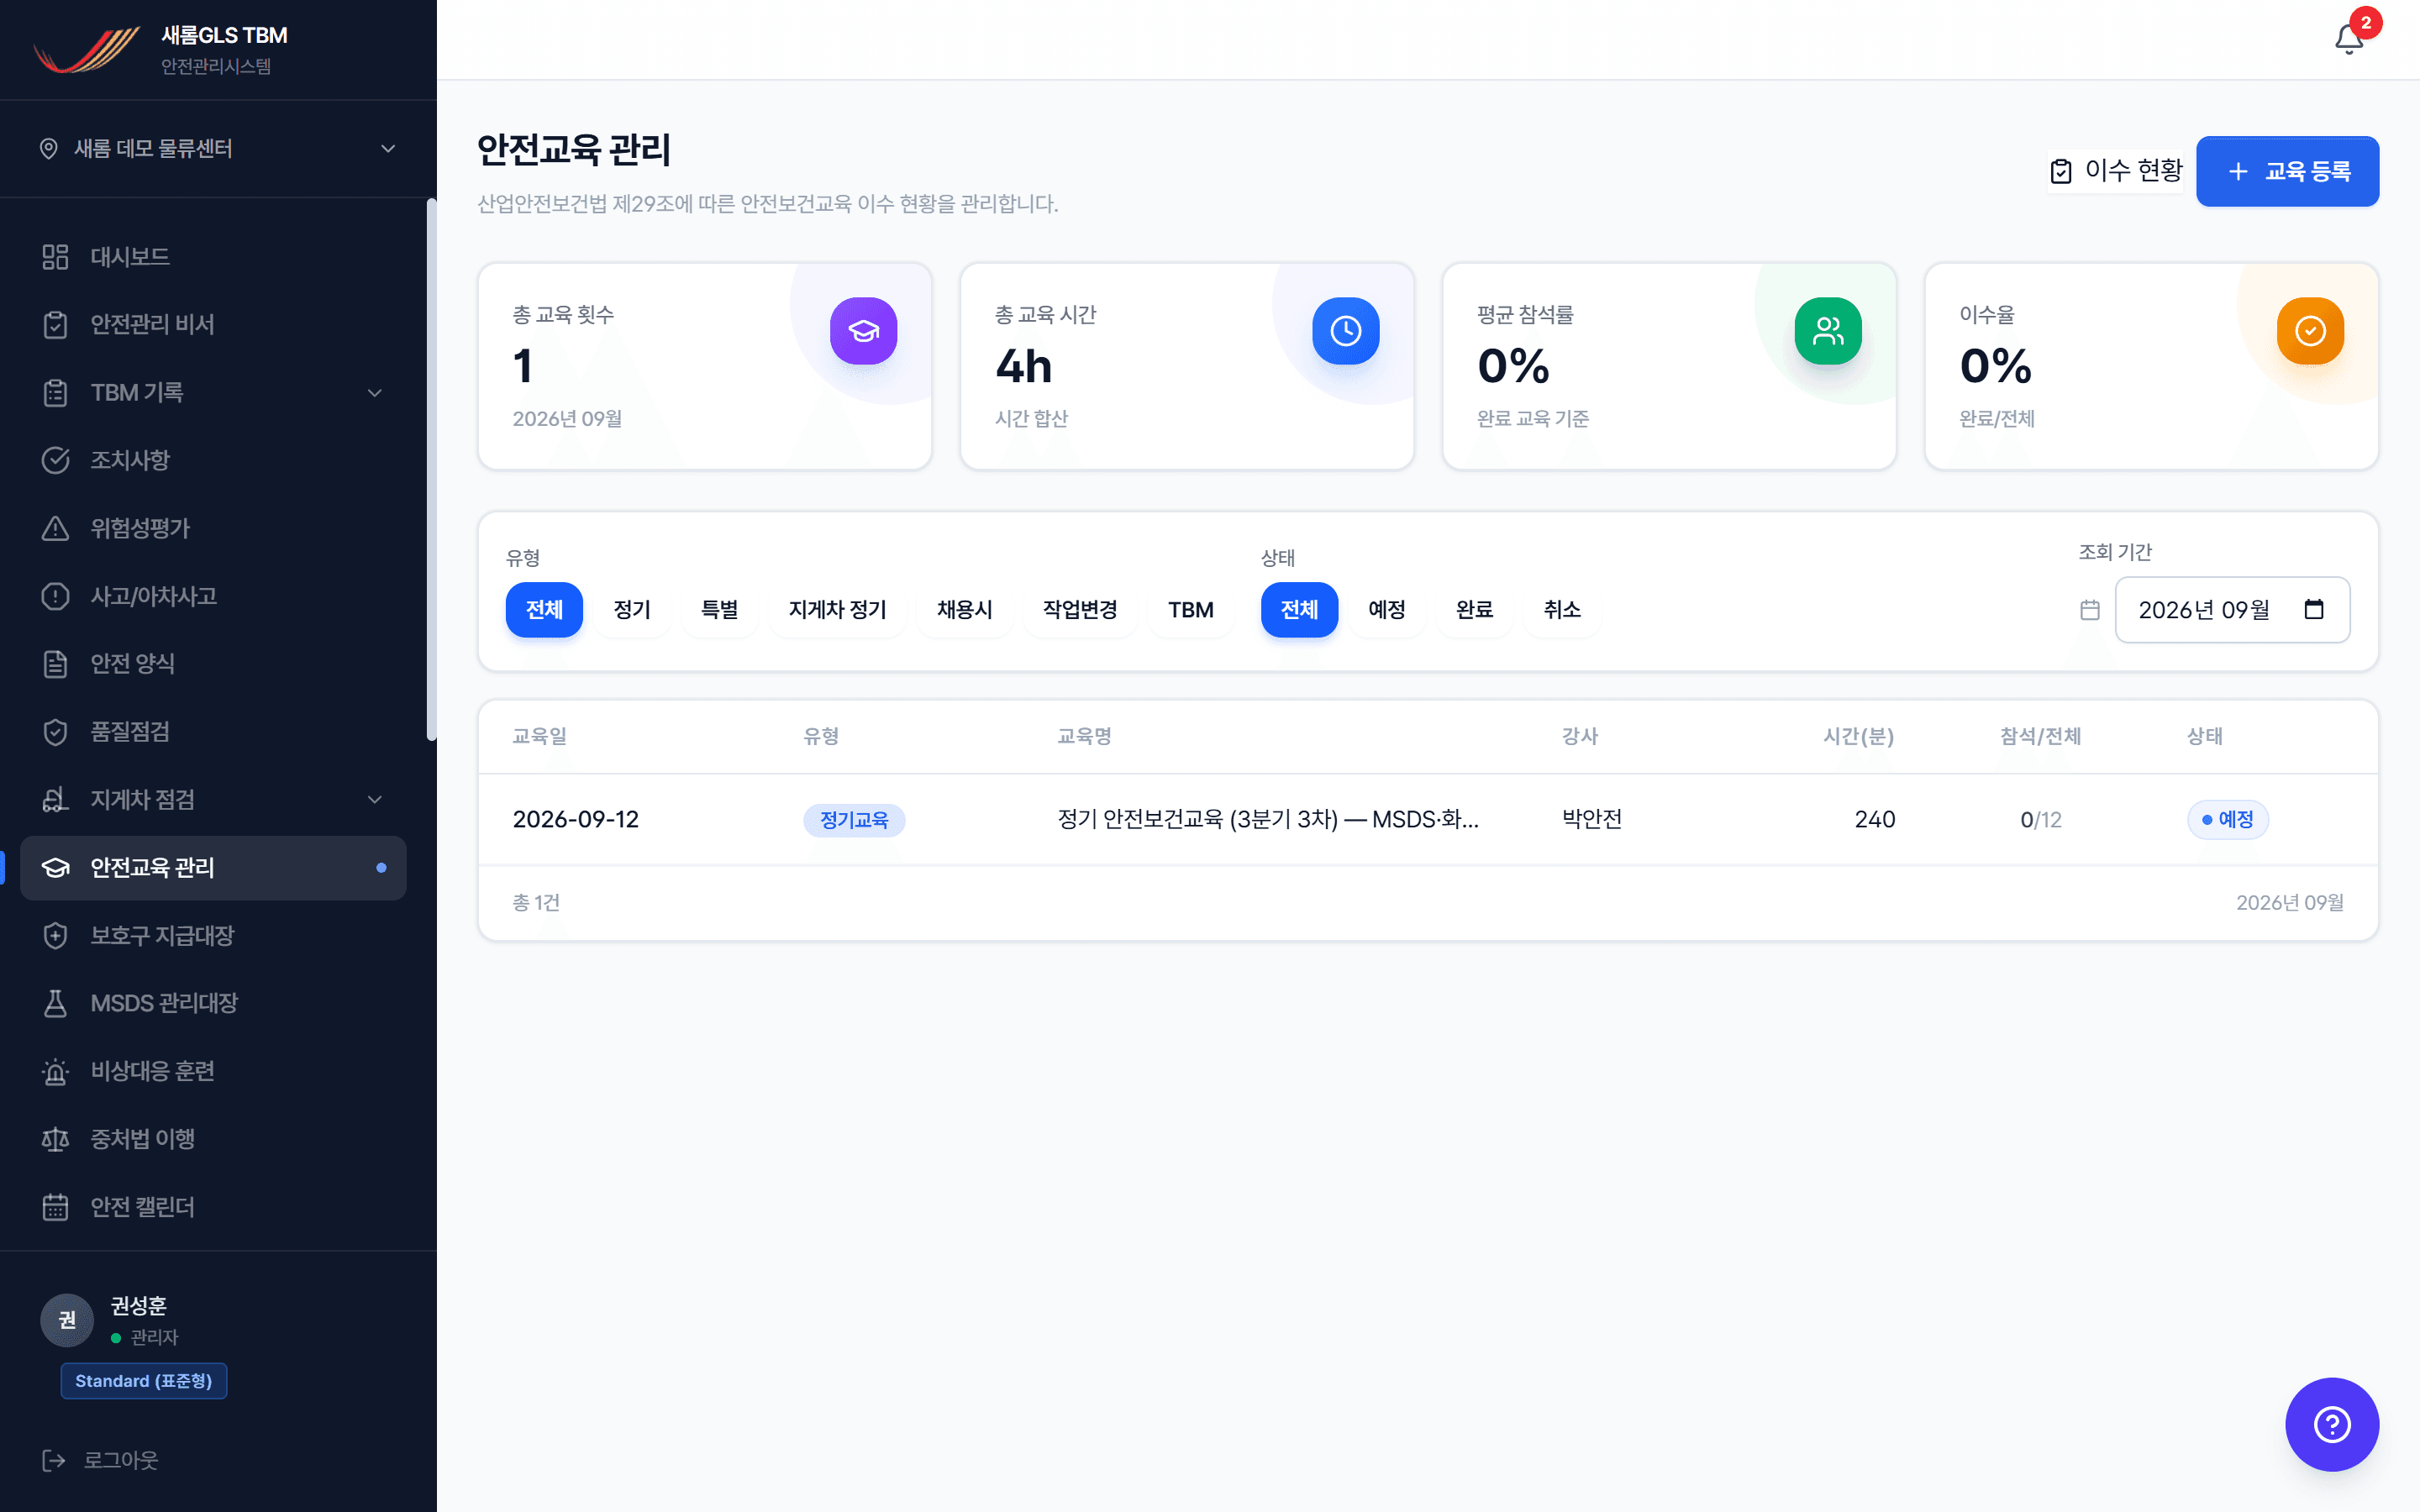2420x1512 pixels.
Task: Click the purple graduation cap card icon
Action: pos(863,331)
